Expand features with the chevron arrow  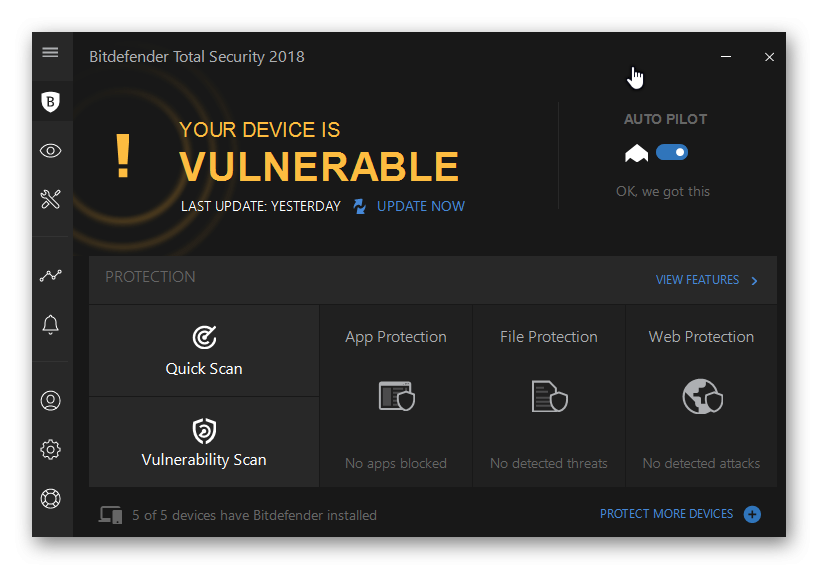pos(754,281)
